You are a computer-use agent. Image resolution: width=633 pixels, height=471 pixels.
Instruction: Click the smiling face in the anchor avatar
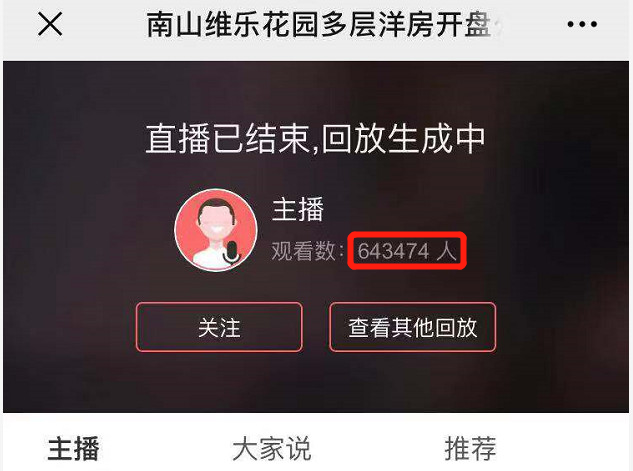tap(216, 222)
